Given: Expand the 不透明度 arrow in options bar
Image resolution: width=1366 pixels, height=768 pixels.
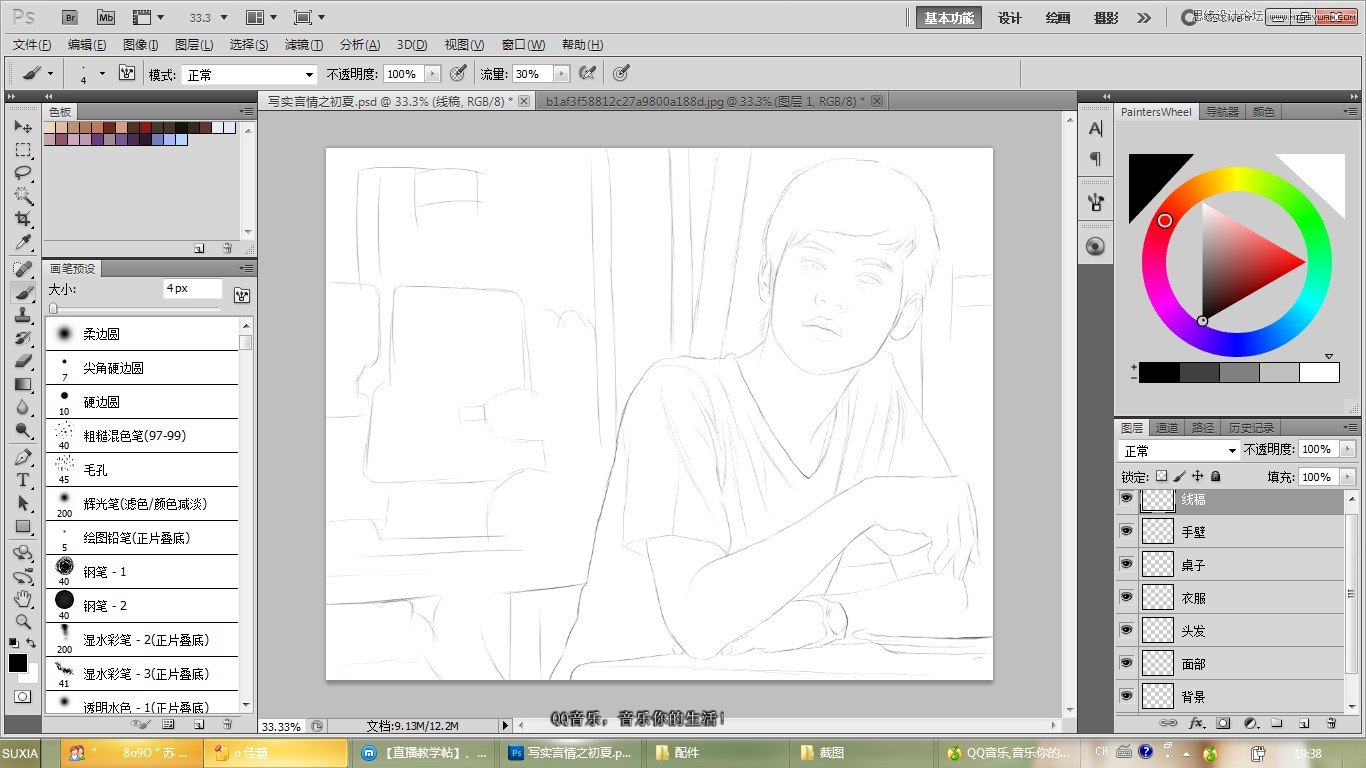Looking at the screenshot, I should 432,74.
